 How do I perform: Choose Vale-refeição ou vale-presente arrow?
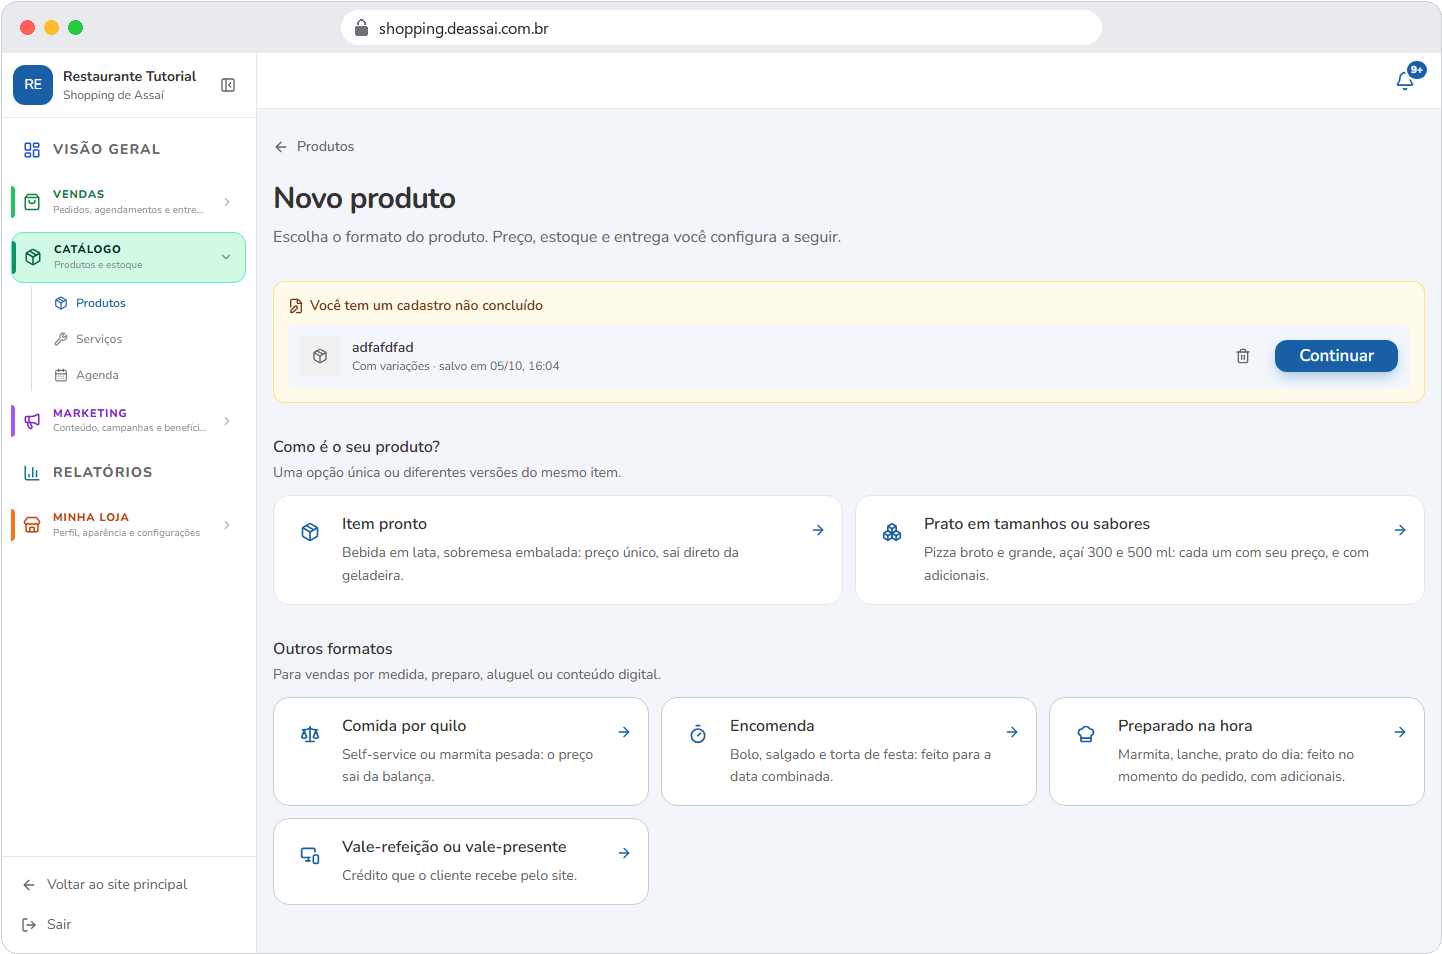point(624,853)
